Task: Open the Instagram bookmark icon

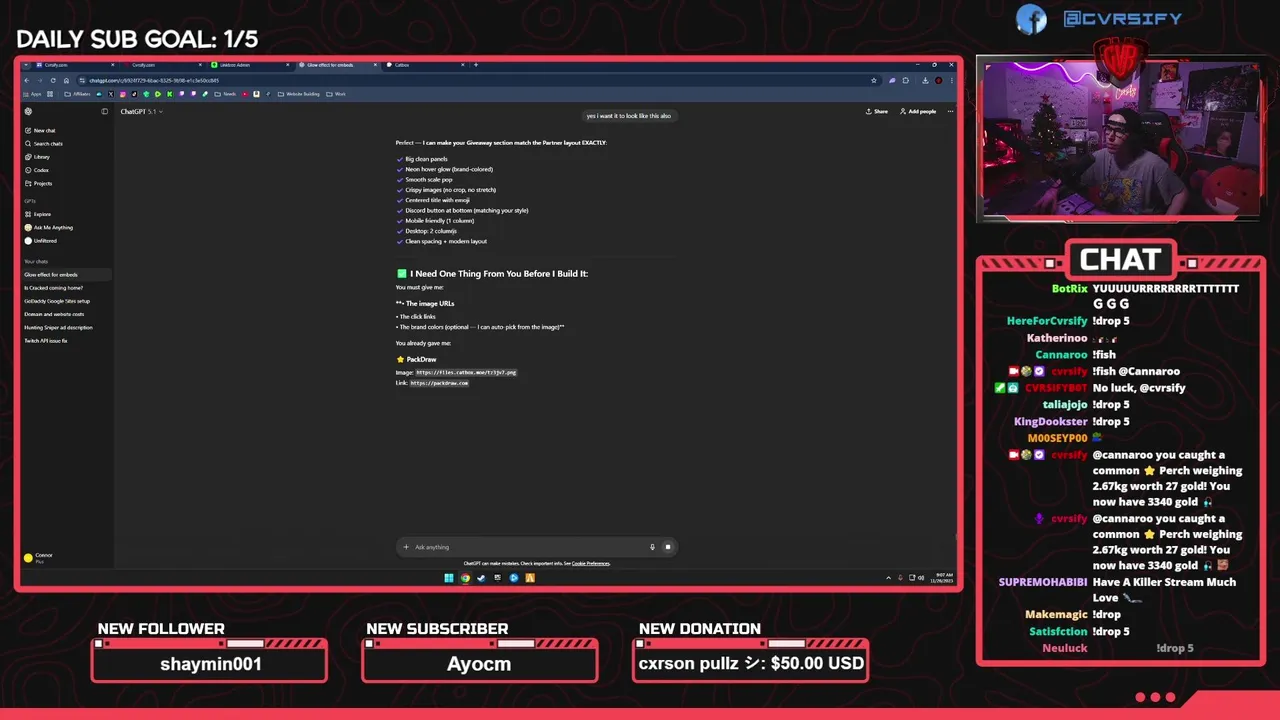Action: (123, 94)
